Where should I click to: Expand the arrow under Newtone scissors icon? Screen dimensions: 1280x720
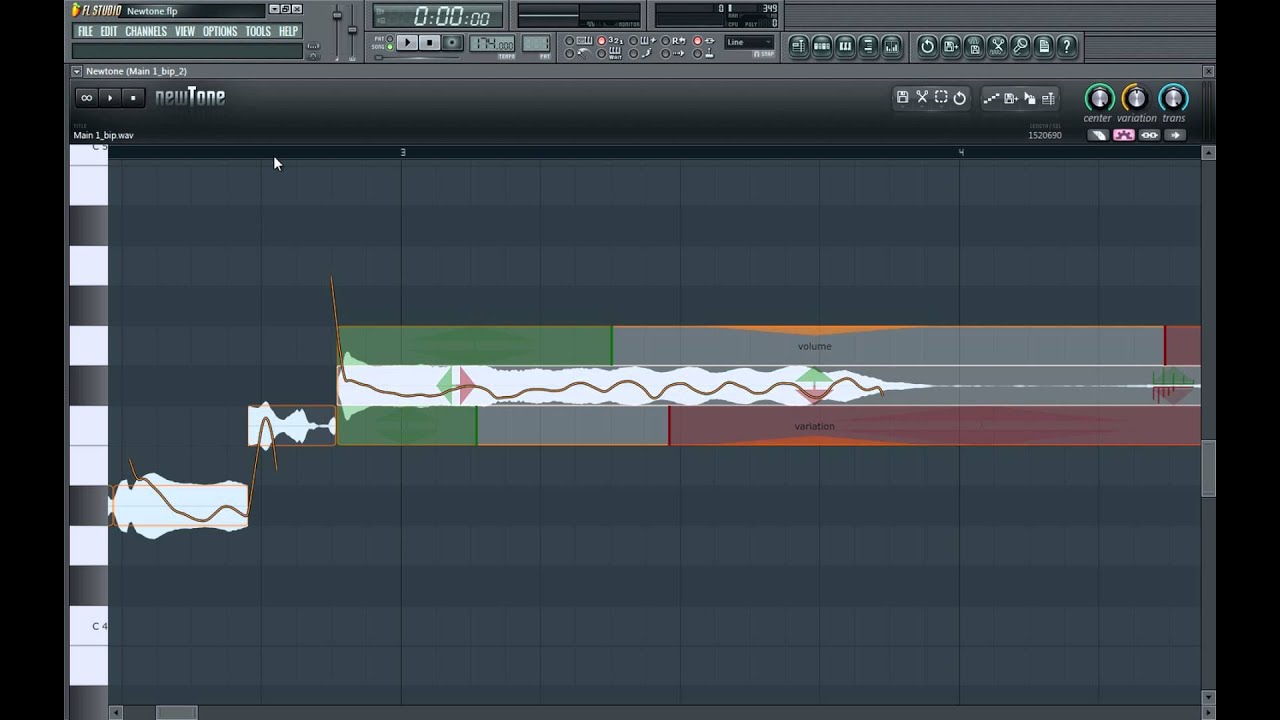pyautogui.click(x=922, y=107)
